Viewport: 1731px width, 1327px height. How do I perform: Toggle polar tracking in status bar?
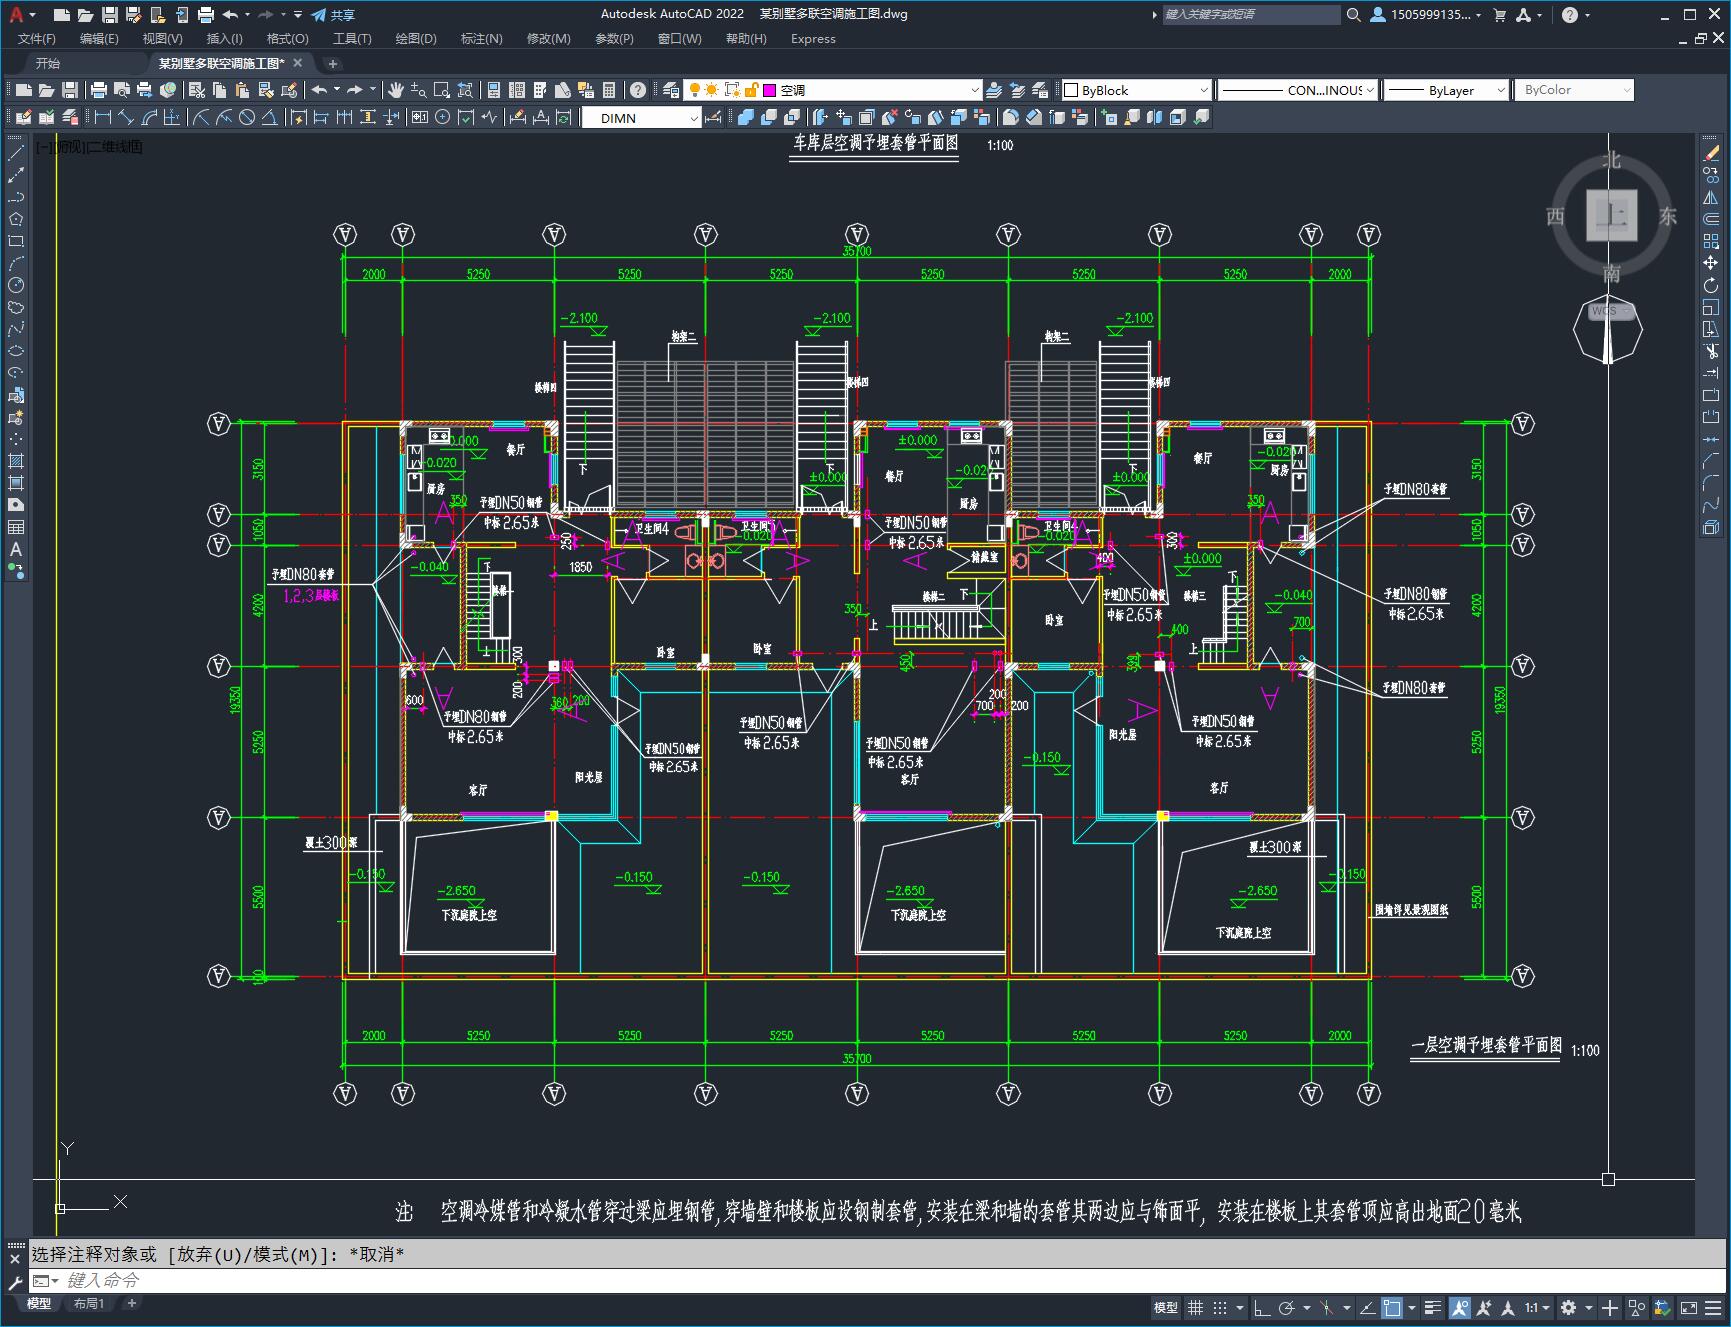[x=1287, y=1307]
